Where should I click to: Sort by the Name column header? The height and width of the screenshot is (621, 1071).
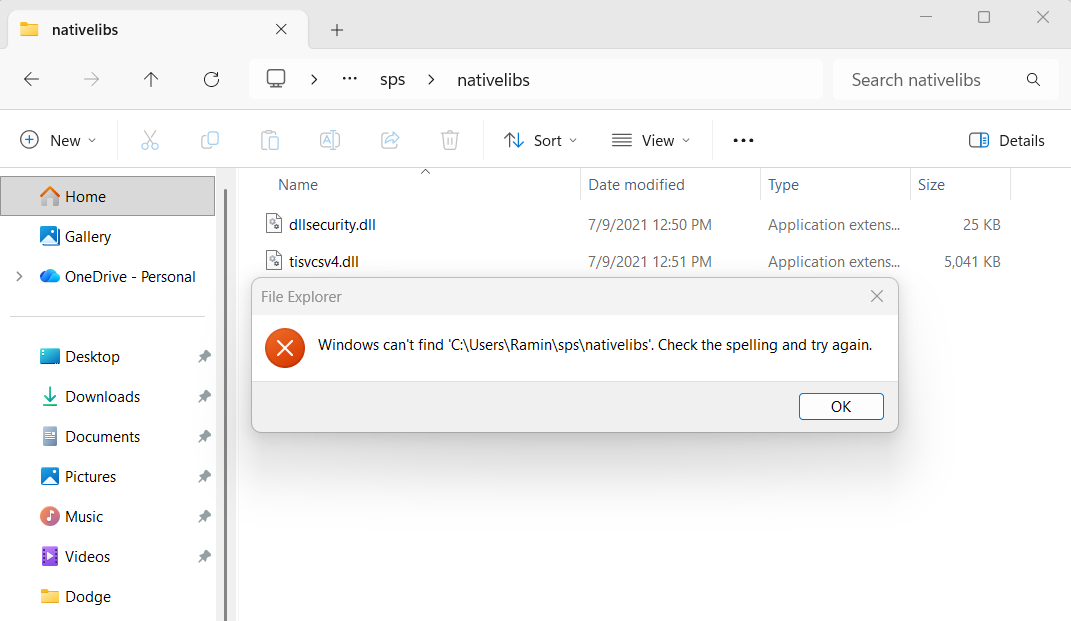tap(298, 184)
